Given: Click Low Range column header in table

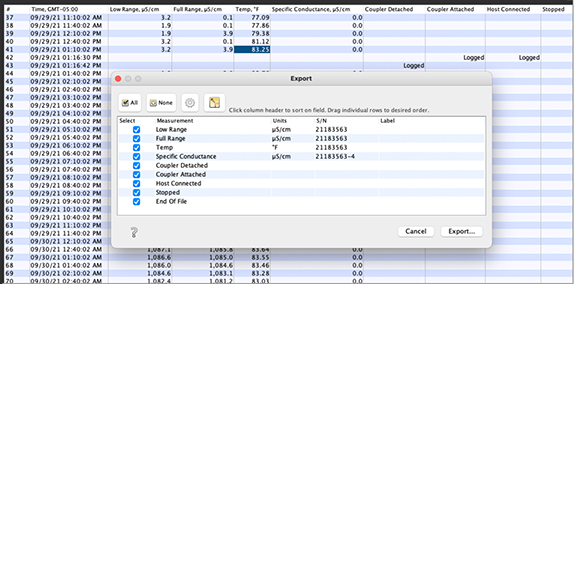Looking at the screenshot, I should point(135,9).
